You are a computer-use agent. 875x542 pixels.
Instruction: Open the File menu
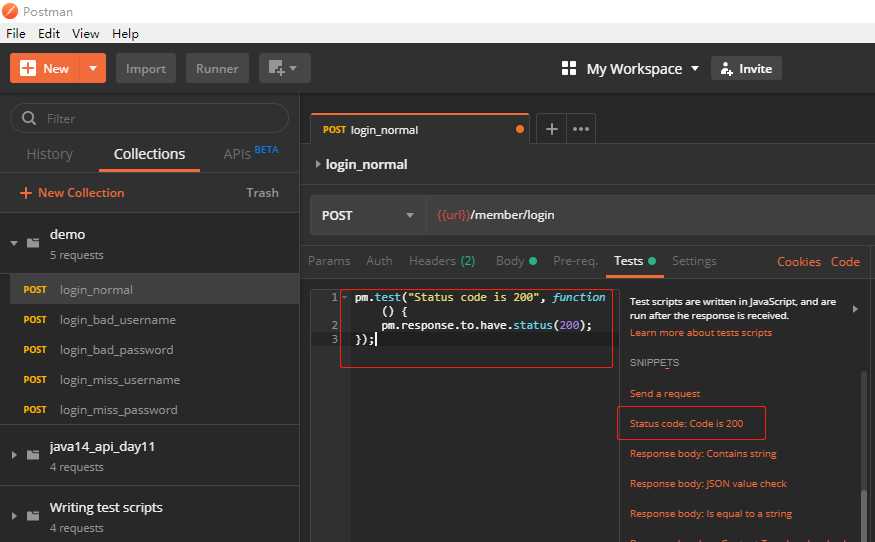point(16,33)
